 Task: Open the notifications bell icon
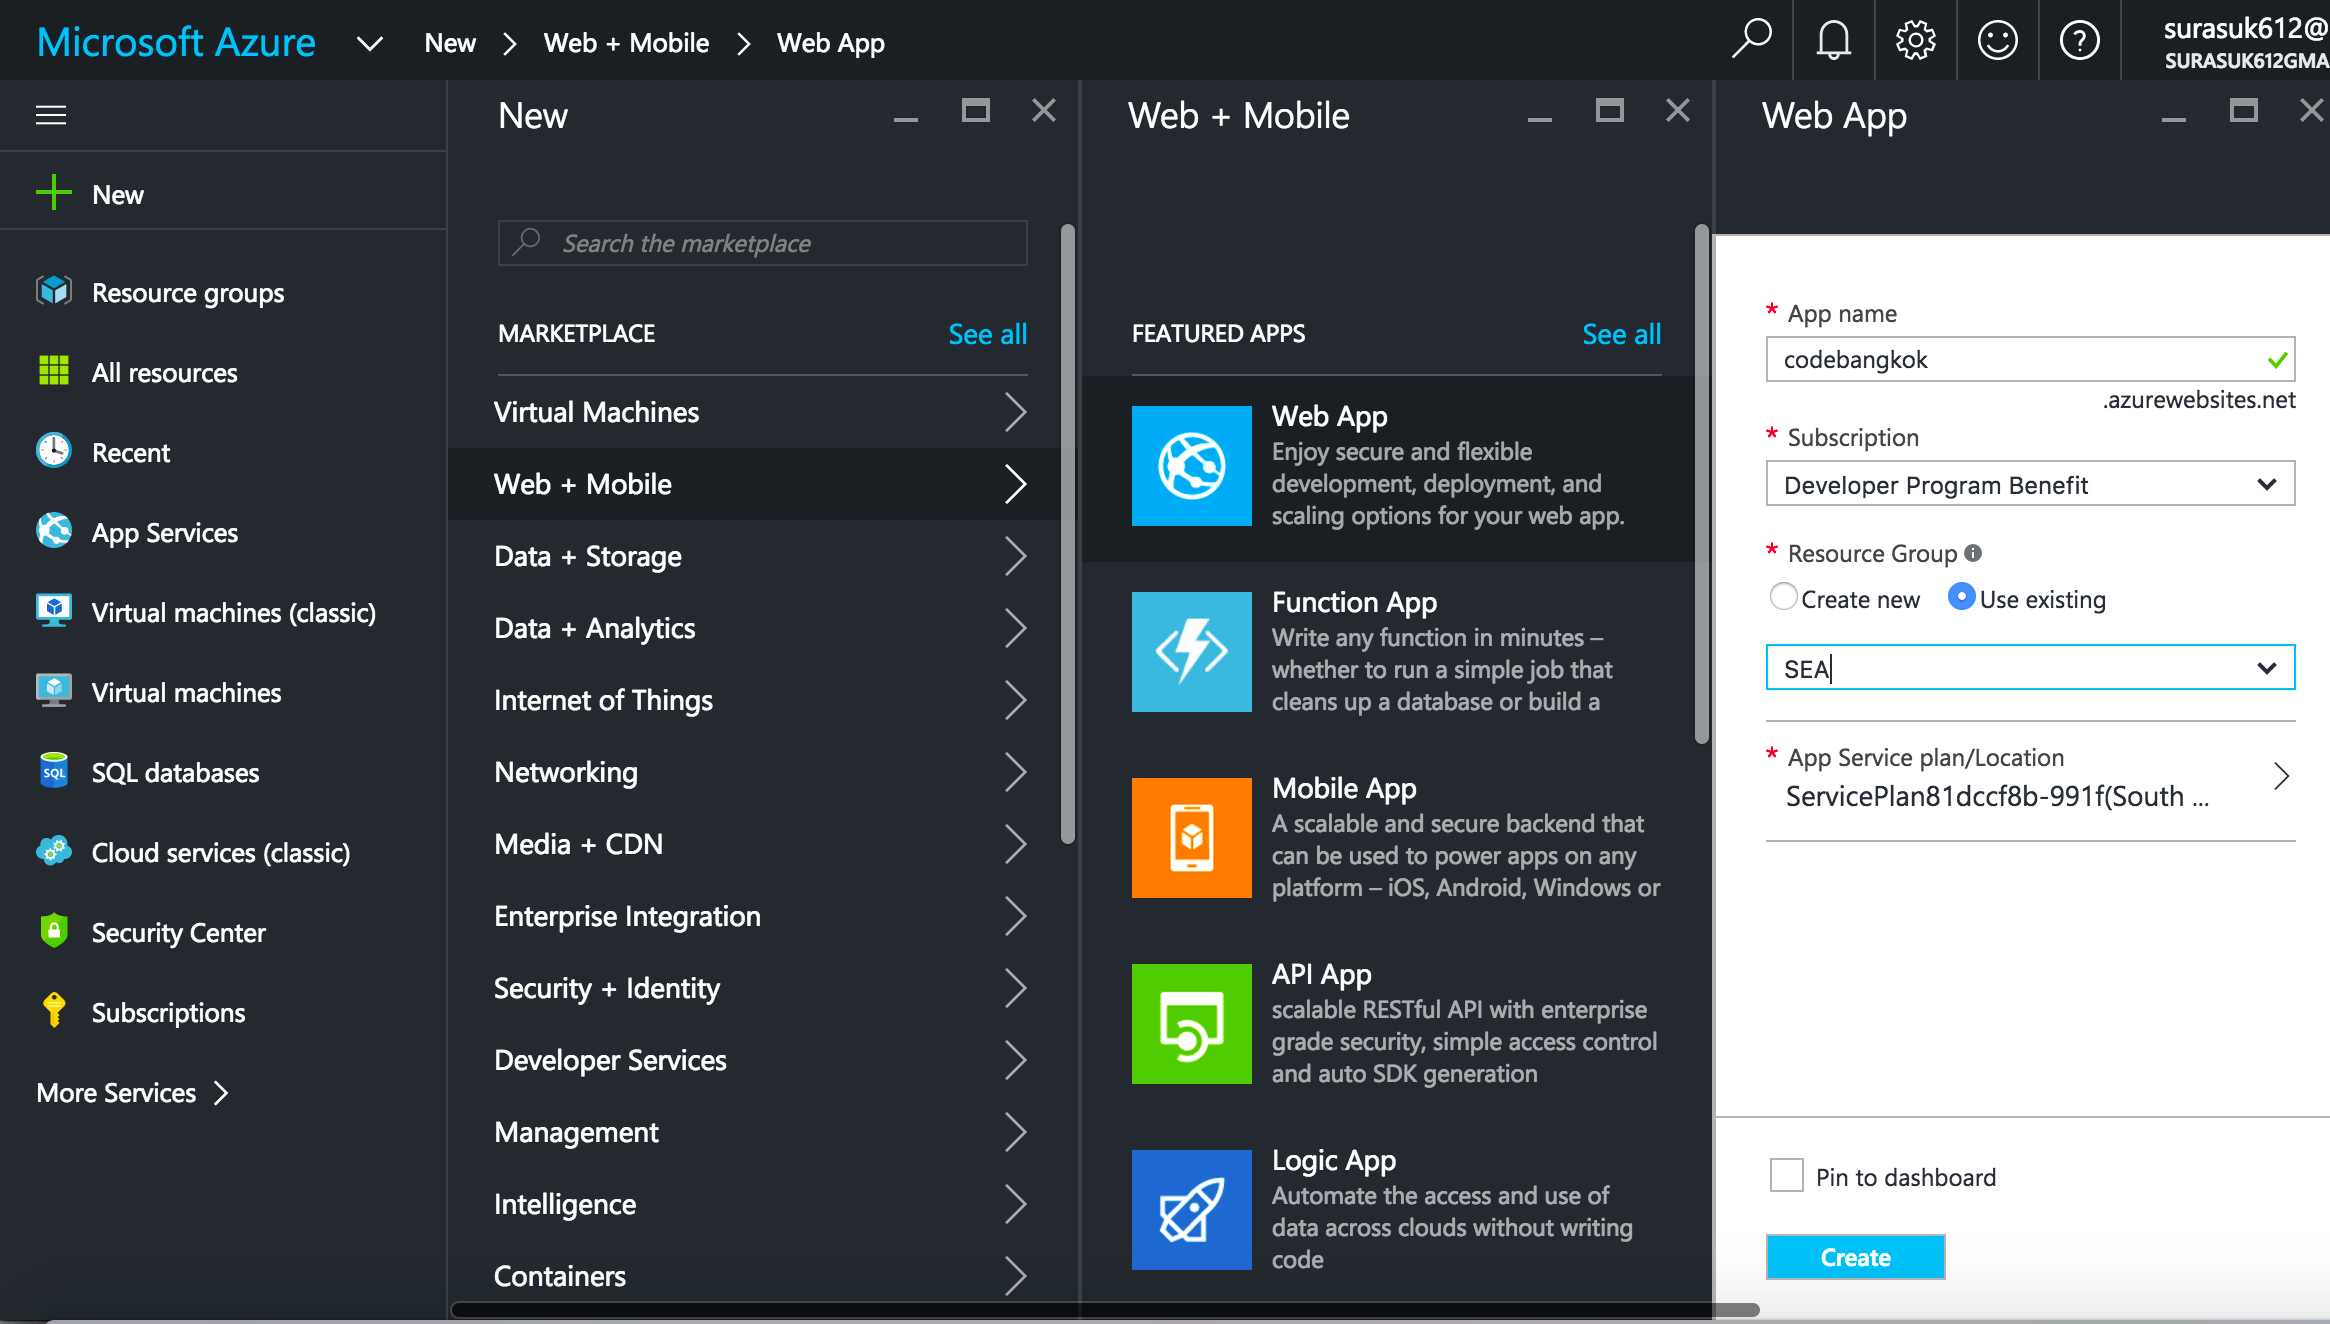[1833, 40]
